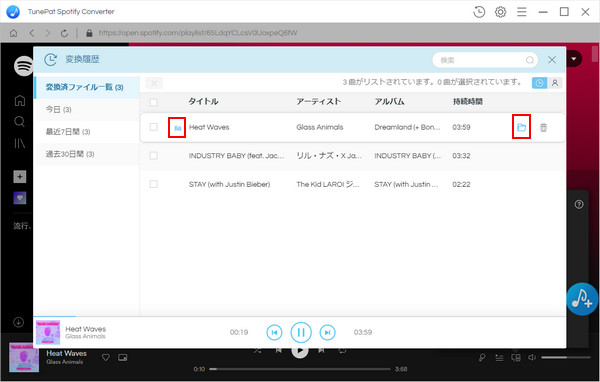Select the 今日 (3) filter
Viewport: 600px width, 382px height.
tap(86, 109)
